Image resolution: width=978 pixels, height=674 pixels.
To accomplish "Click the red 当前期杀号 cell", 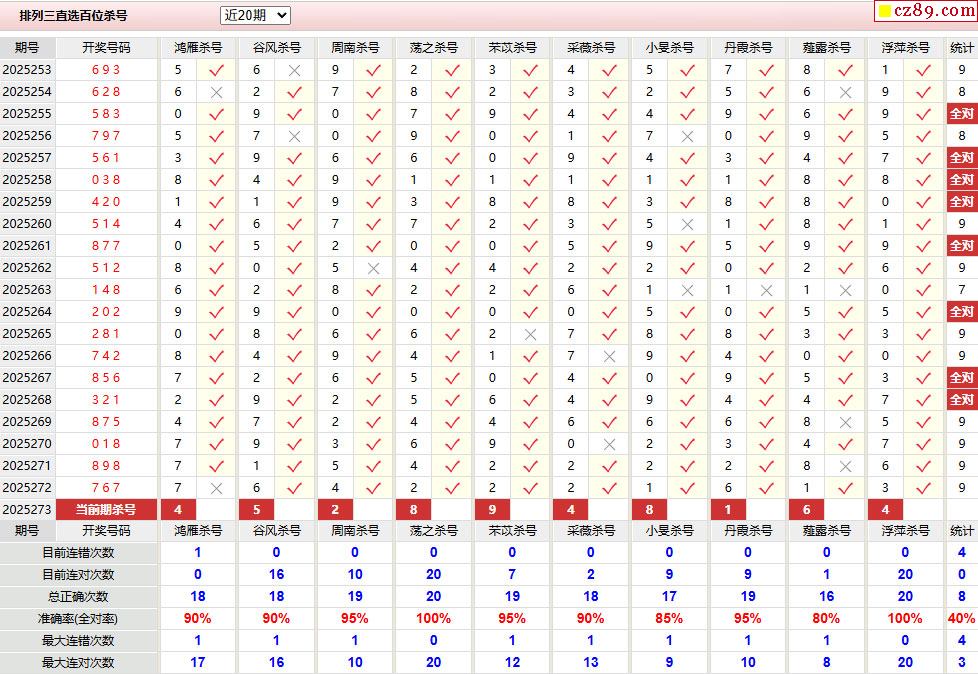I will (106, 509).
